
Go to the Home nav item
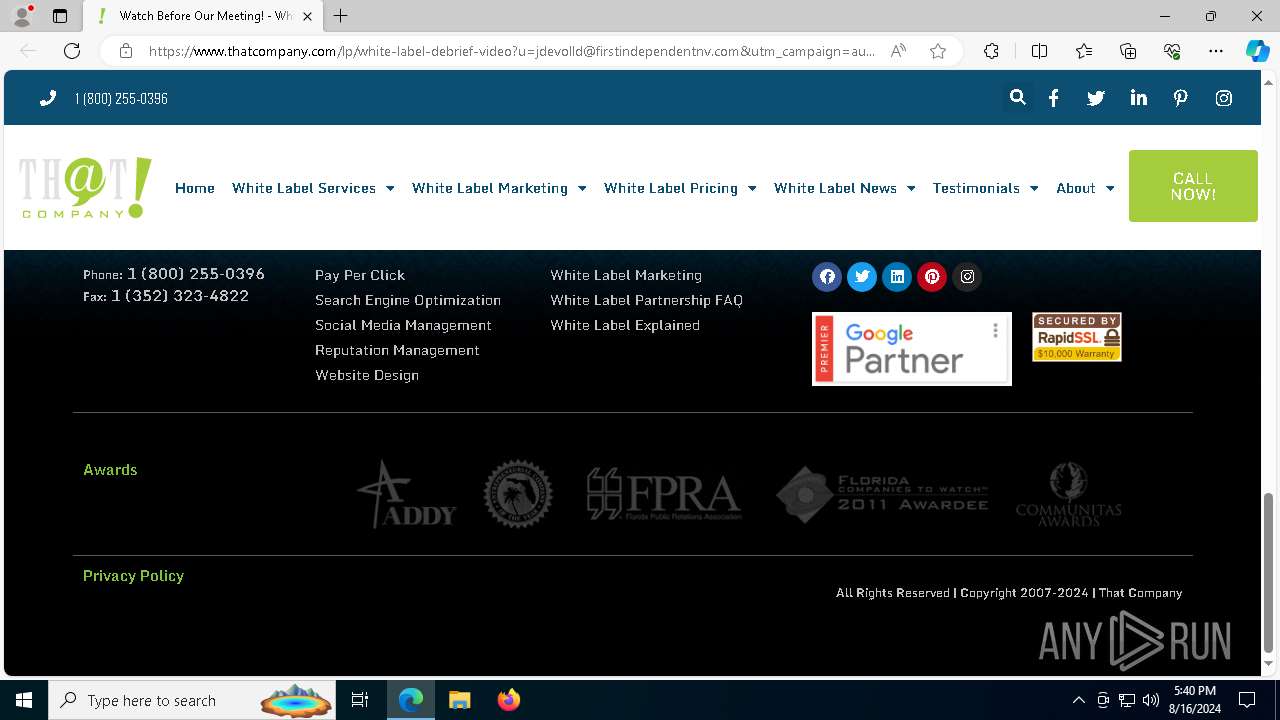(195, 188)
